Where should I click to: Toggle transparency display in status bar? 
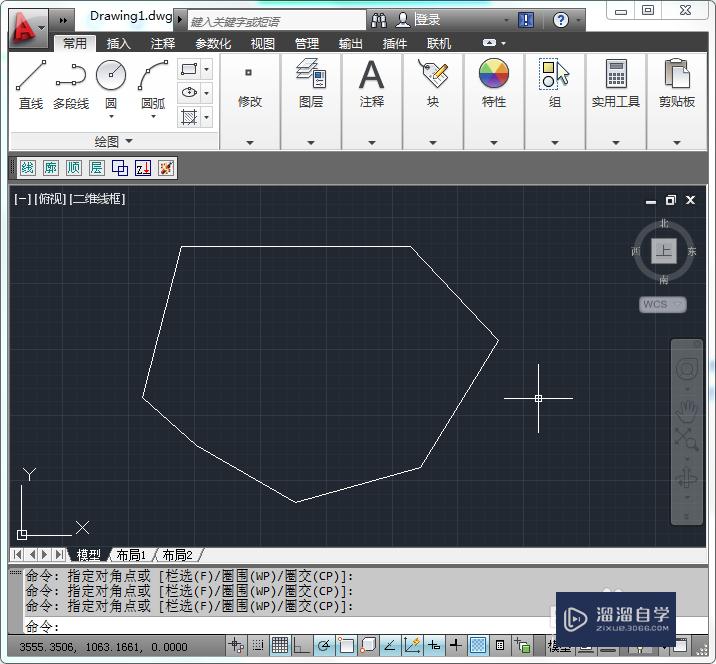point(478,645)
